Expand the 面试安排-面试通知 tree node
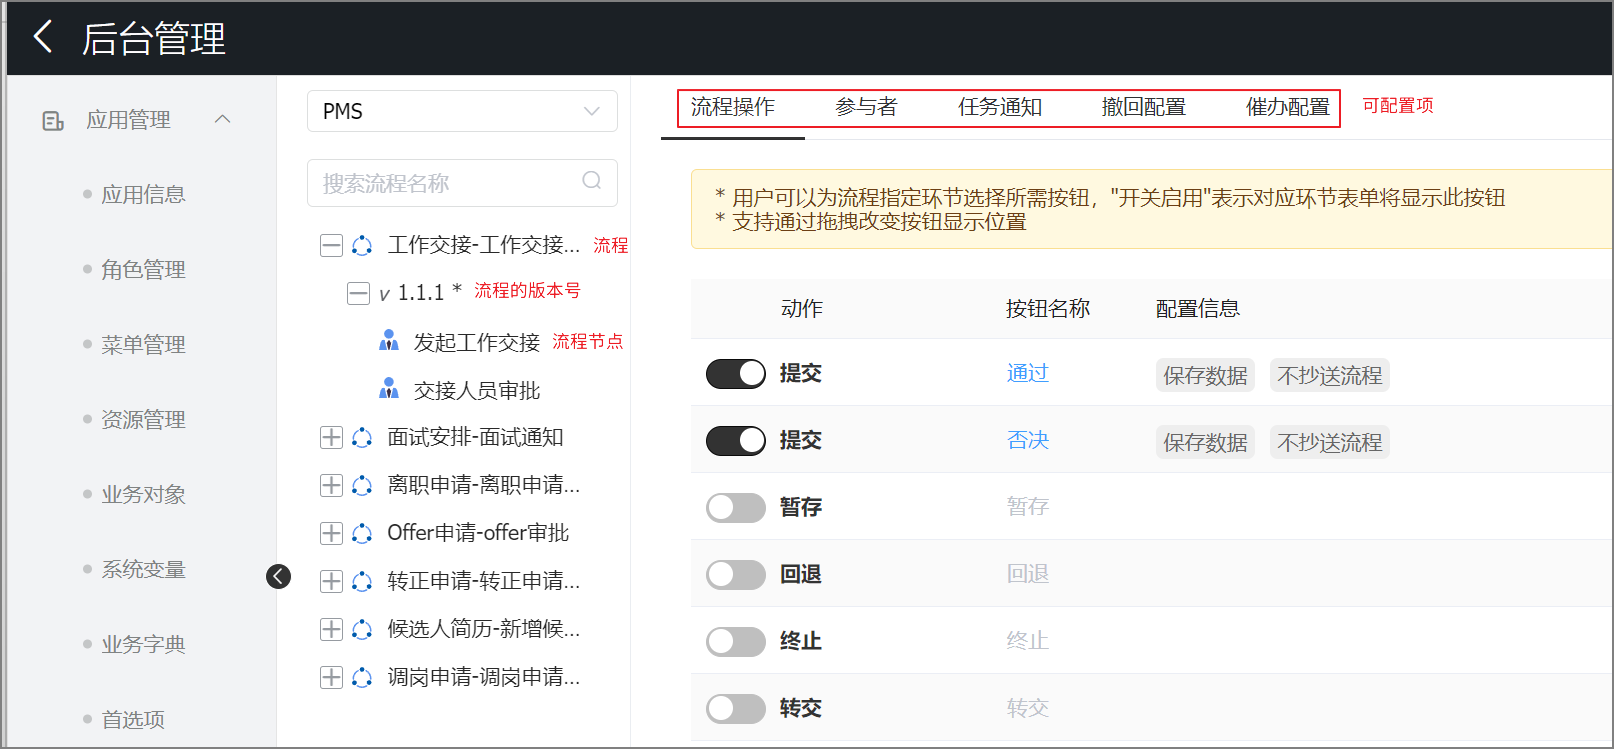Image resolution: width=1614 pixels, height=749 pixels. coord(331,437)
